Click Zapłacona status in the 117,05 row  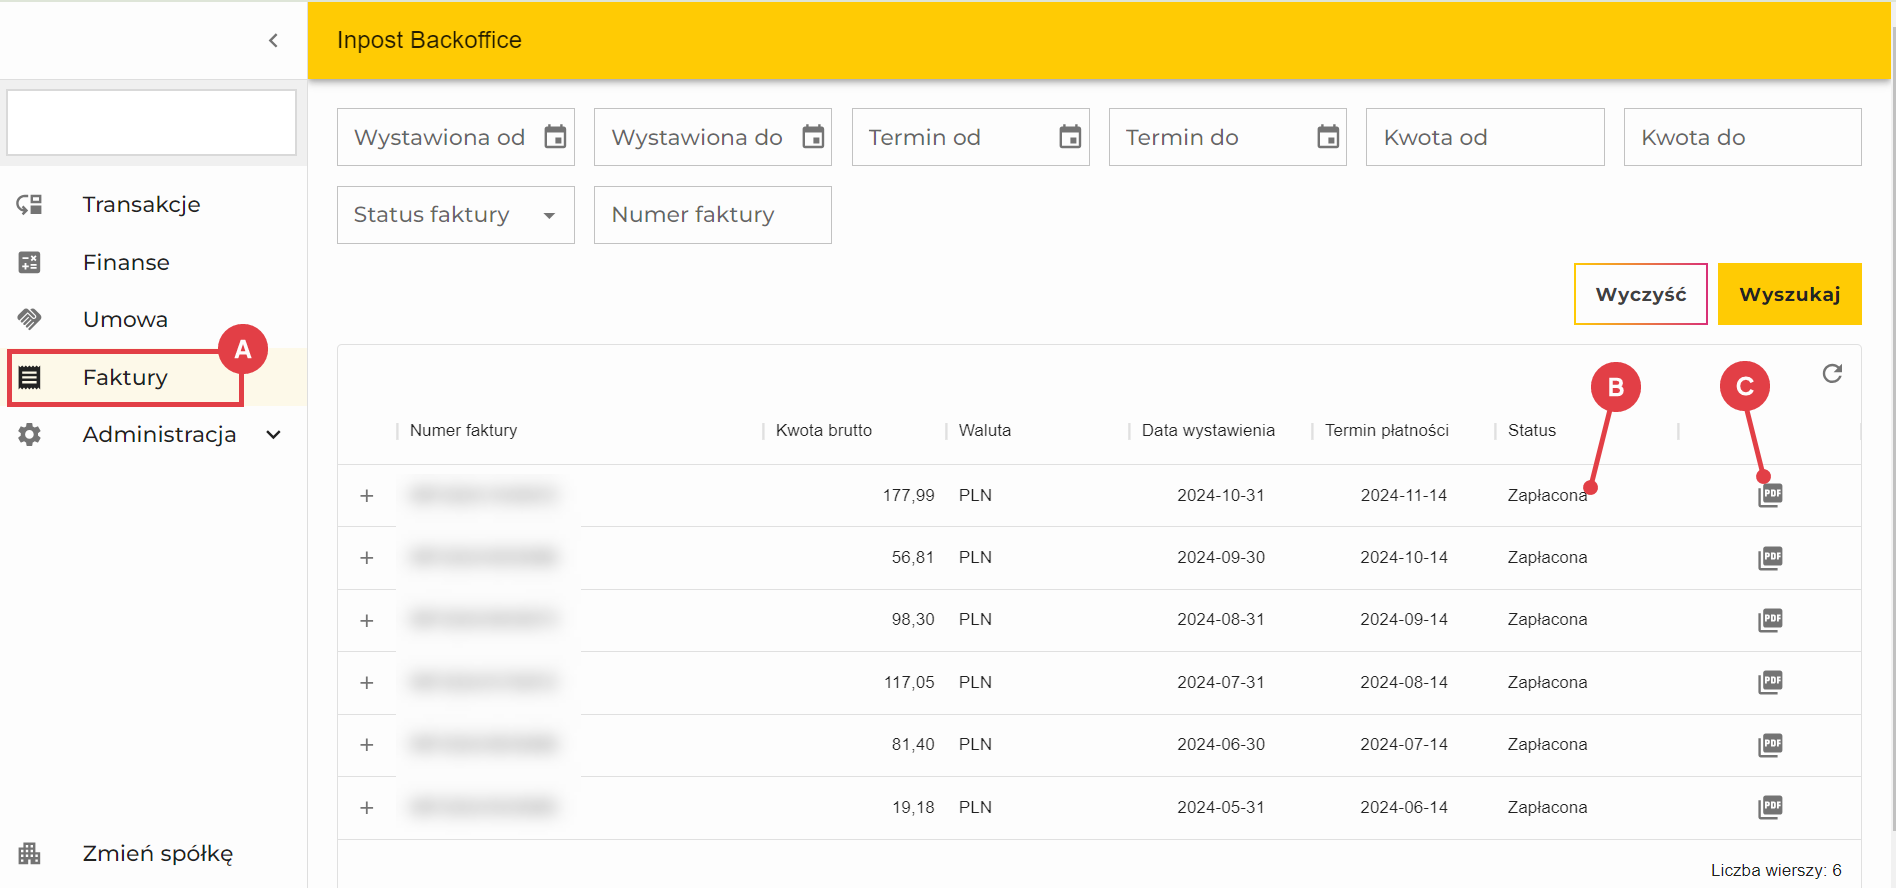click(1547, 682)
